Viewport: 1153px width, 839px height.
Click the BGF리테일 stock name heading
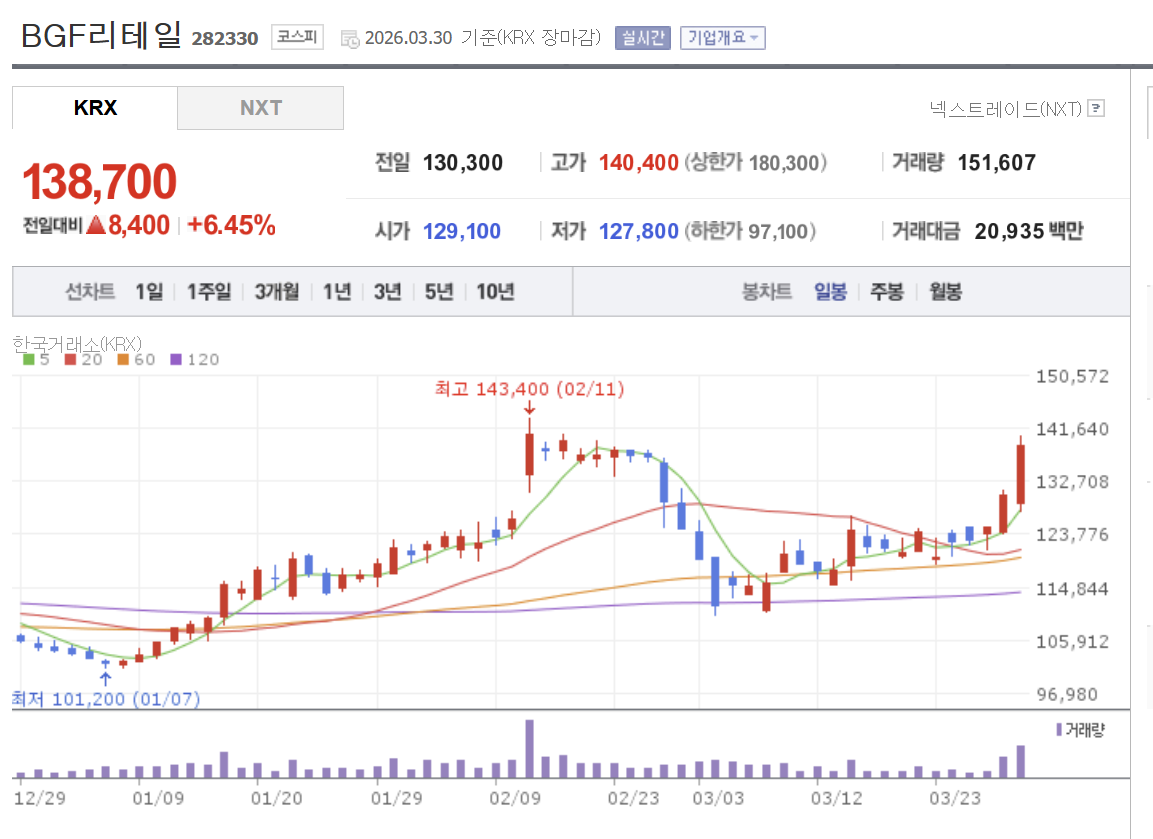pos(101,35)
